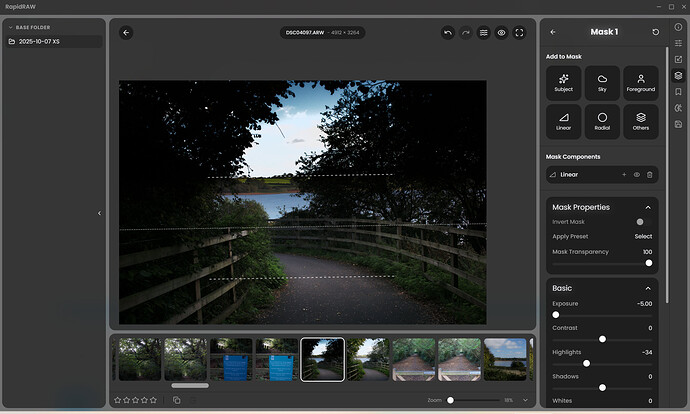Open the masks panel in right sidebar
The height and width of the screenshot is (414, 690).
[678, 75]
